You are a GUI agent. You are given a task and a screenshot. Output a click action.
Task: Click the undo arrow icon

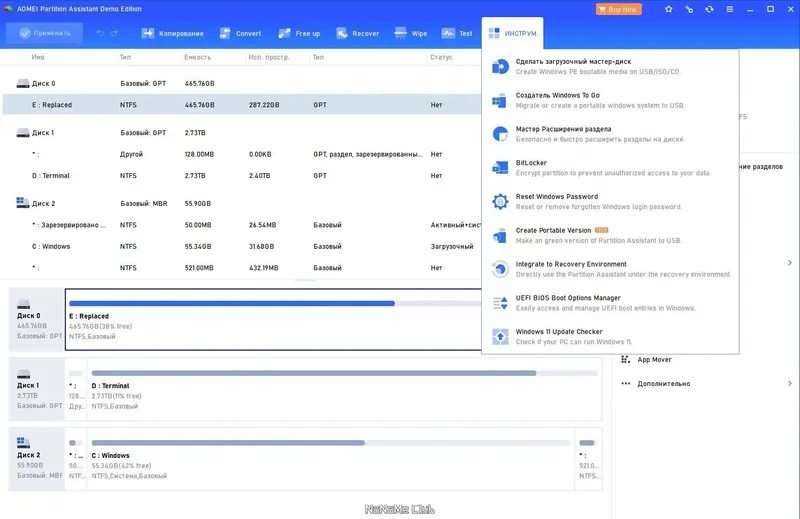(100, 33)
